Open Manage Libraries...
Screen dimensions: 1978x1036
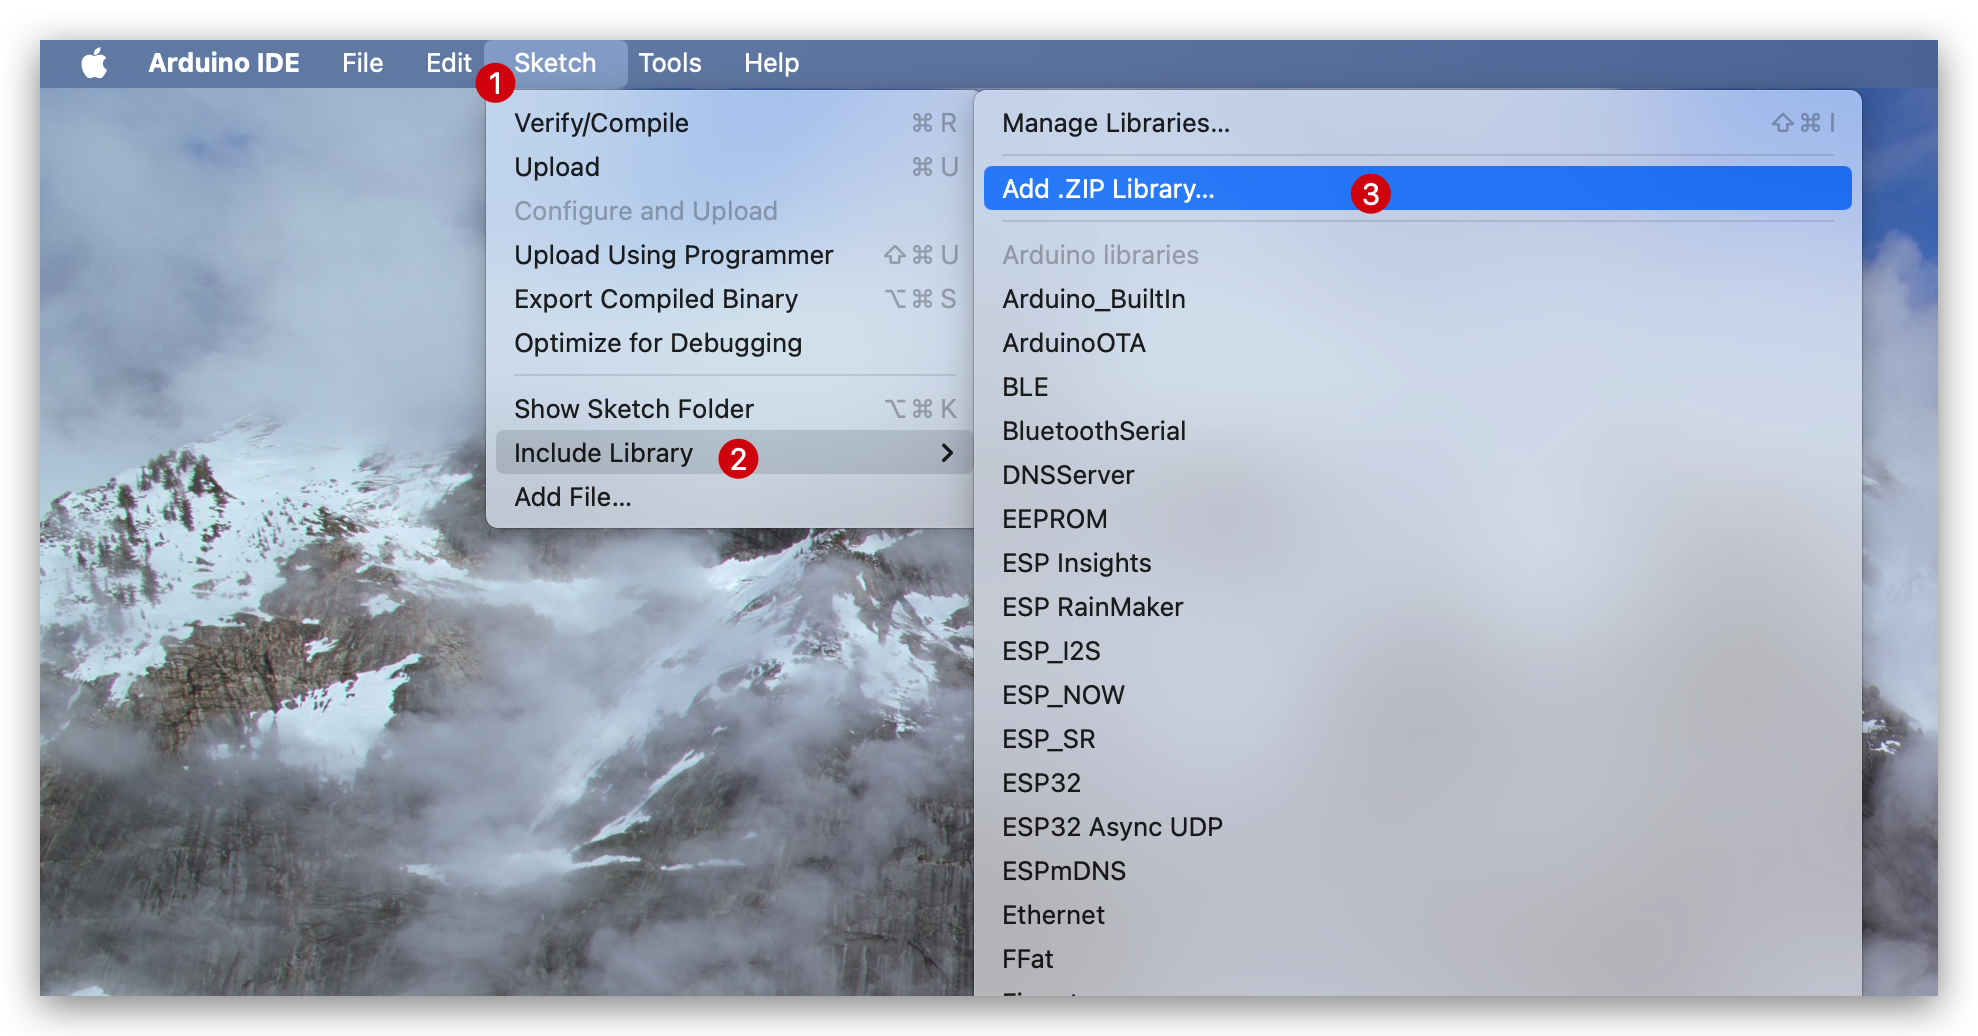point(1417,123)
